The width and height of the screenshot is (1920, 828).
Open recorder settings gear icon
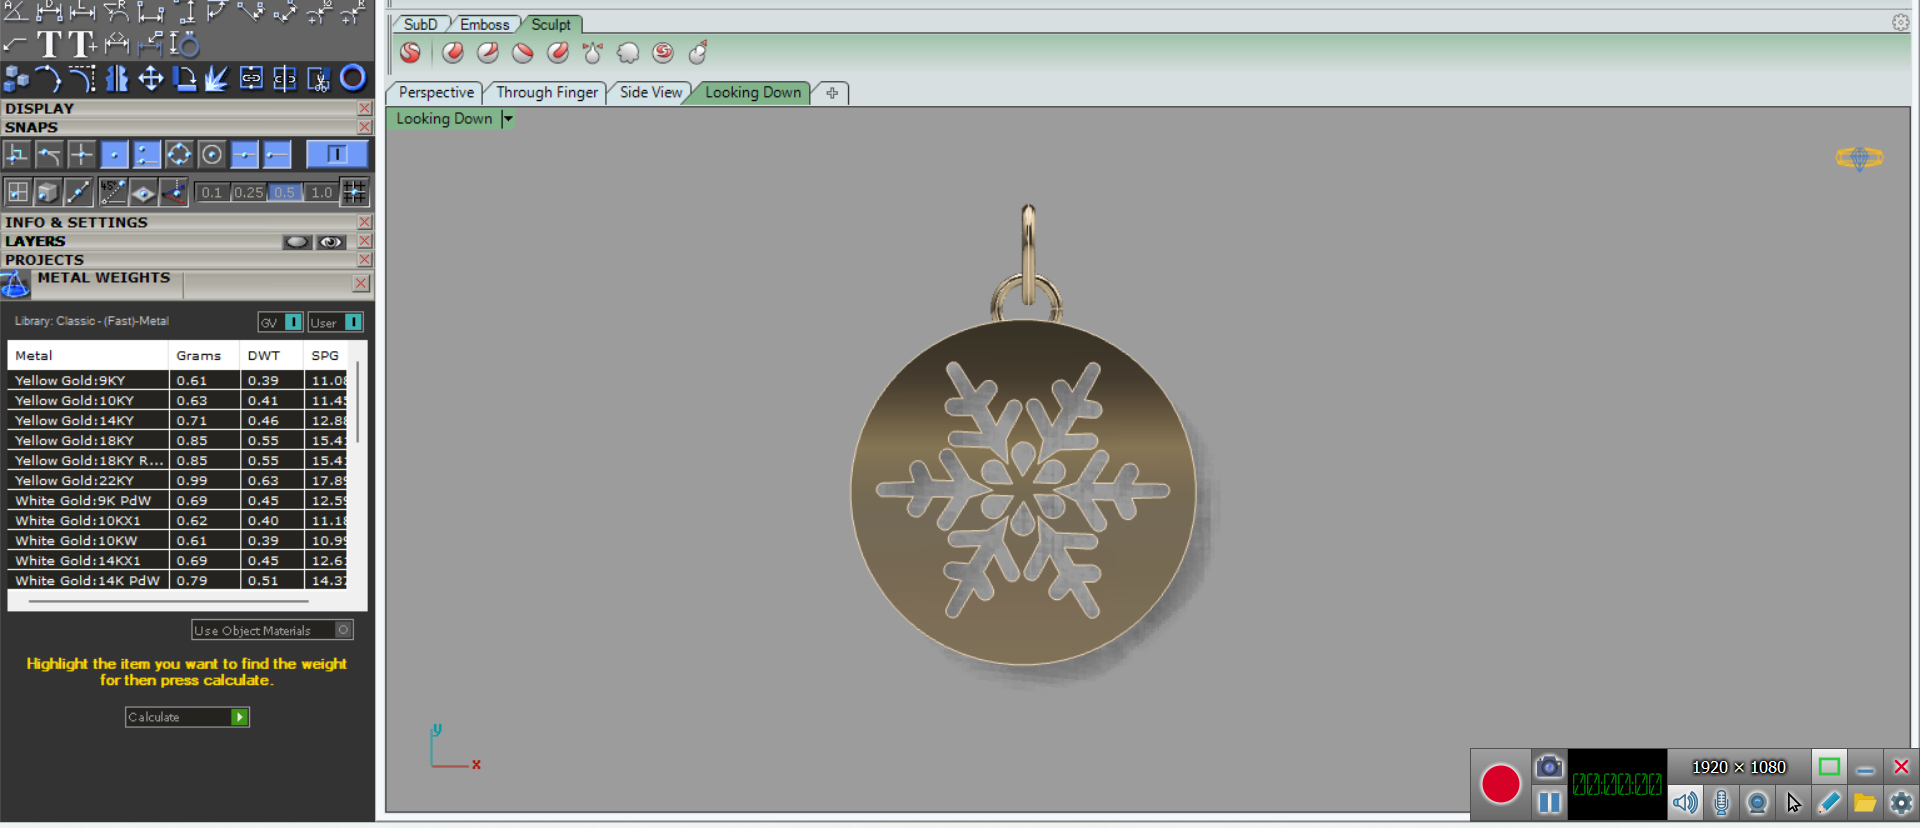tap(1901, 802)
